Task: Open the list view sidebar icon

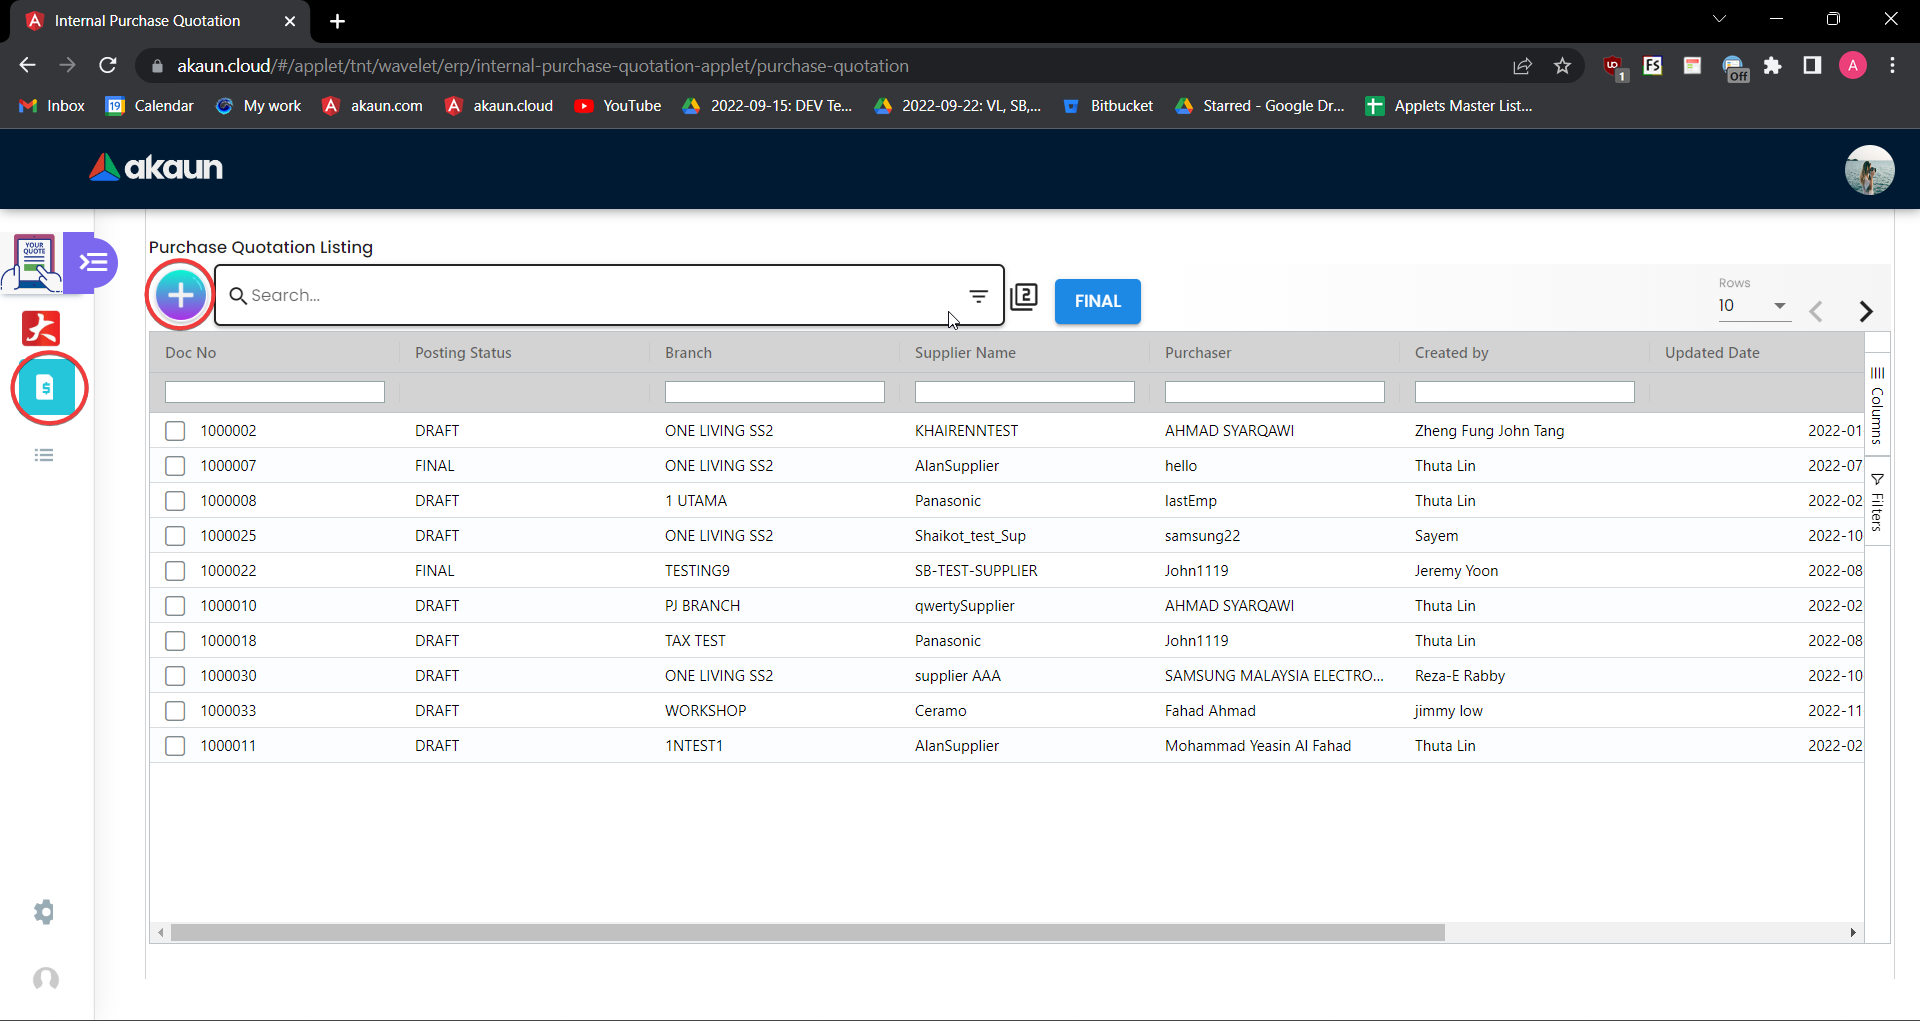Action: point(44,456)
